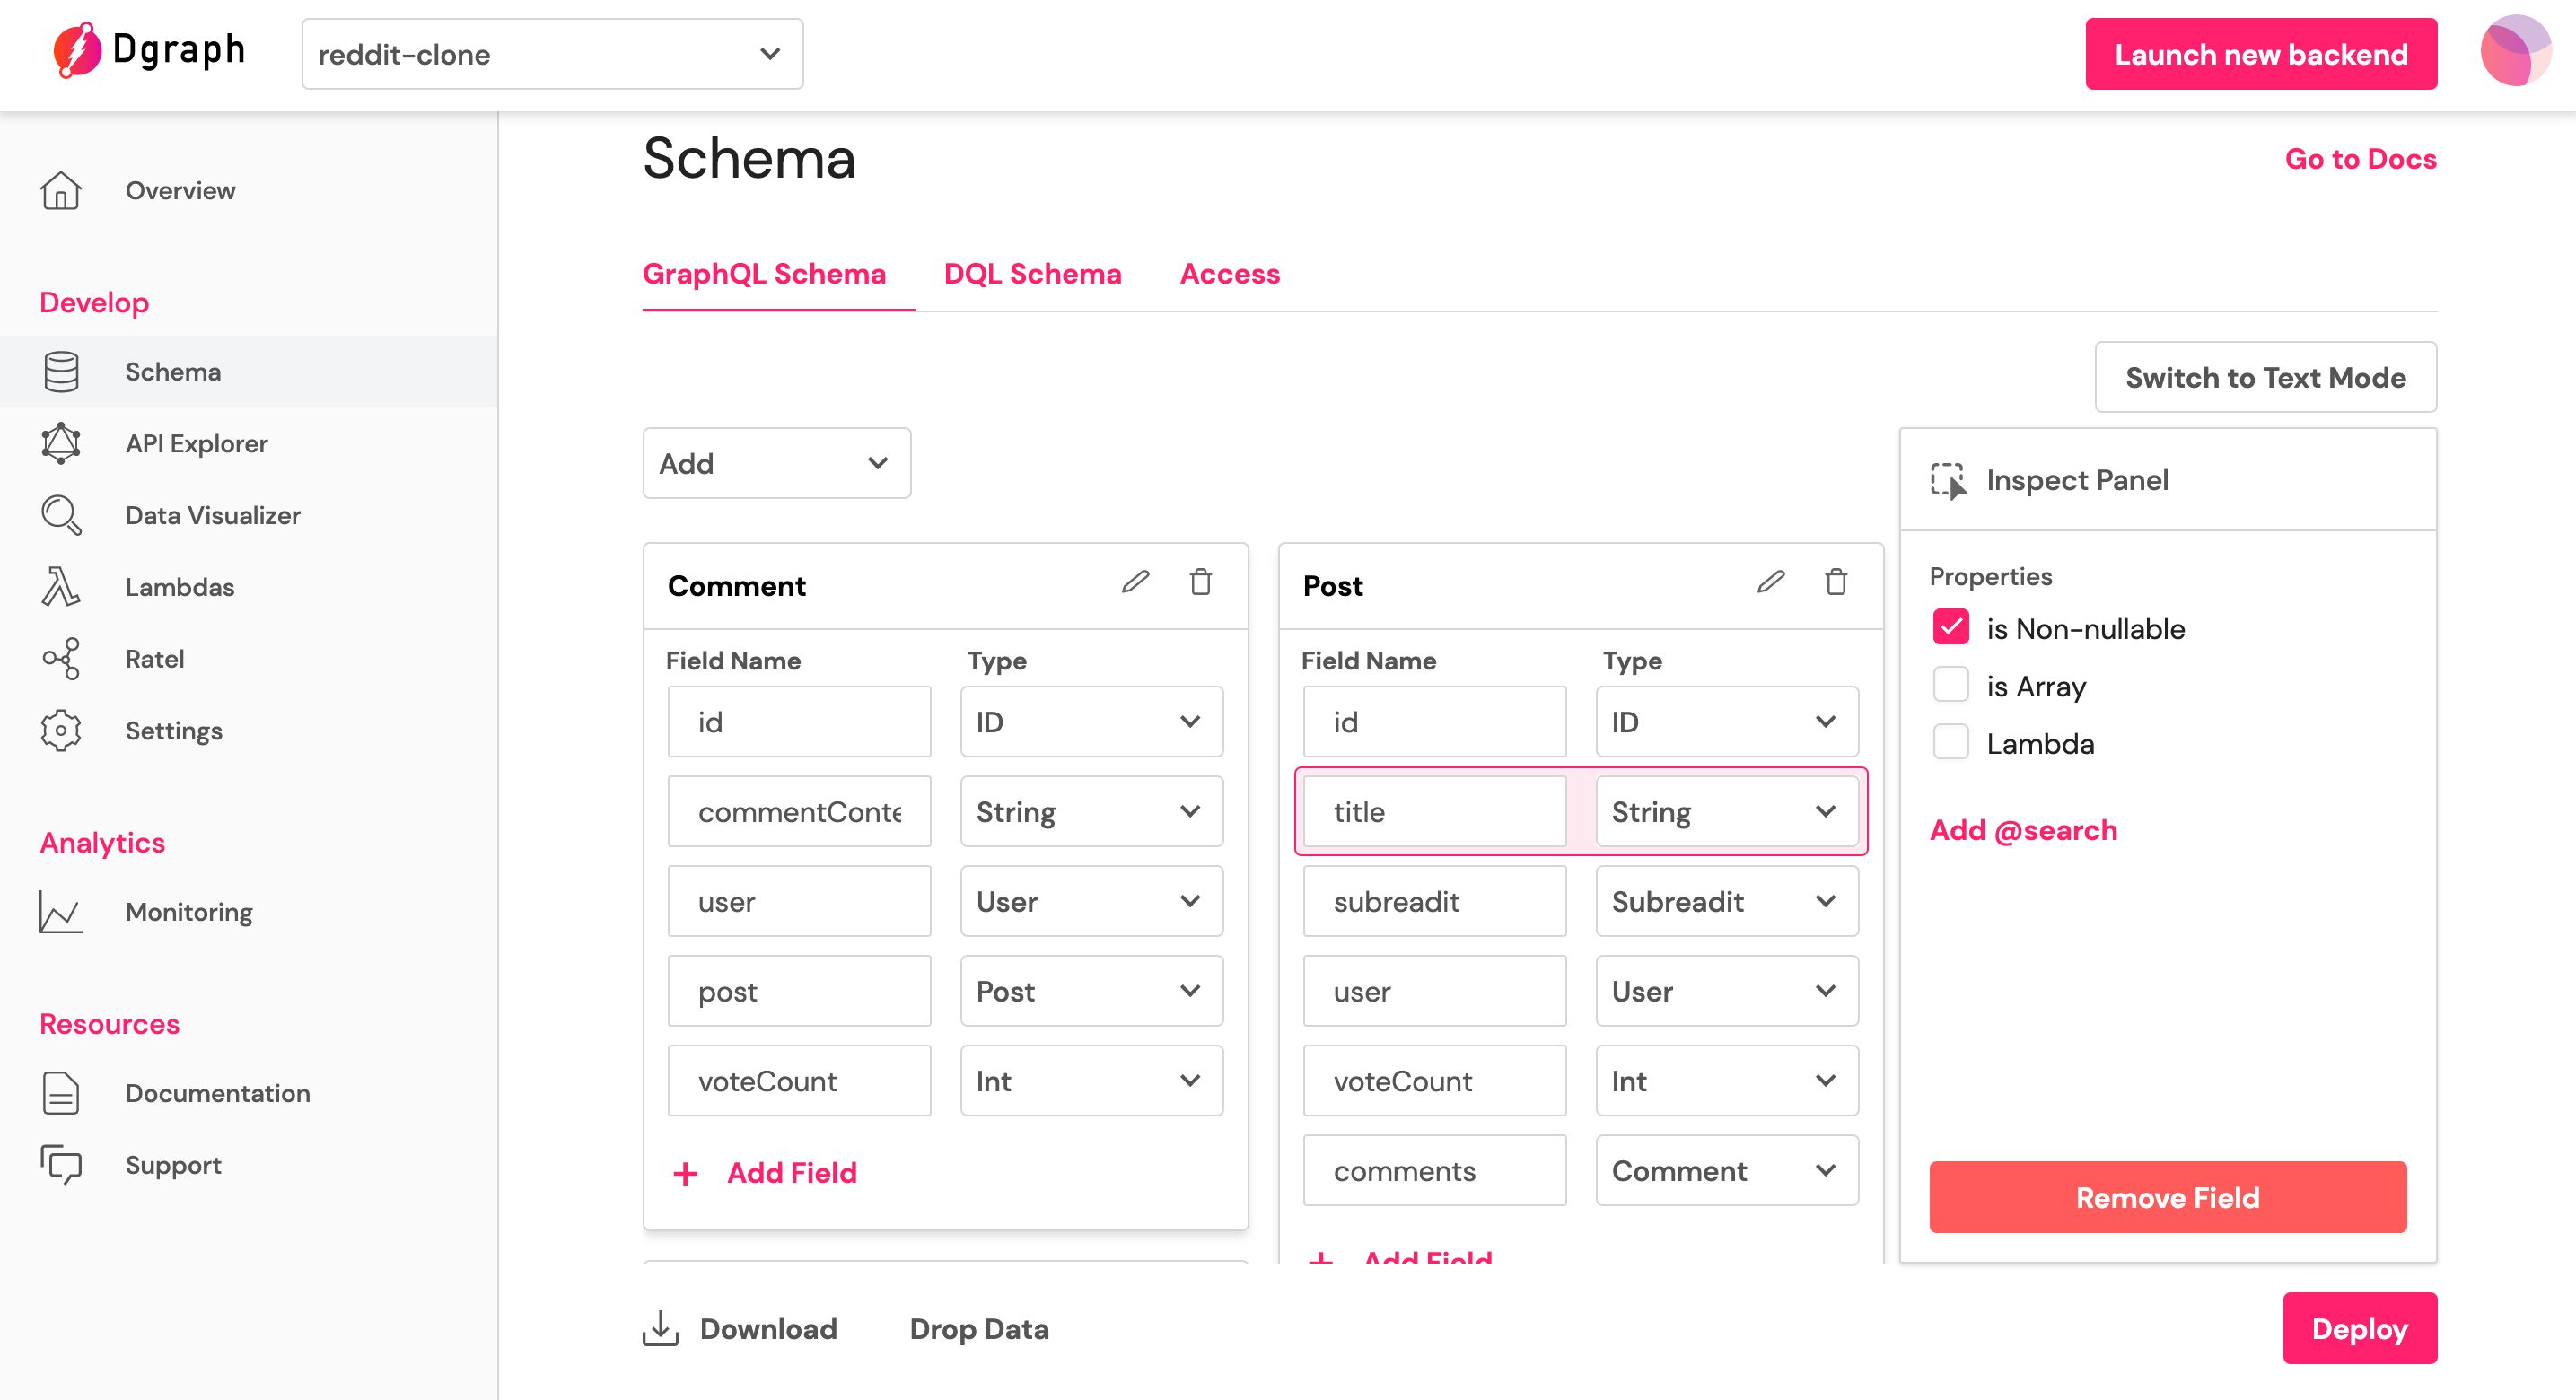The width and height of the screenshot is (2576, 1400).
Task: Delete the Post type with trash icon
Action: 1836,582
